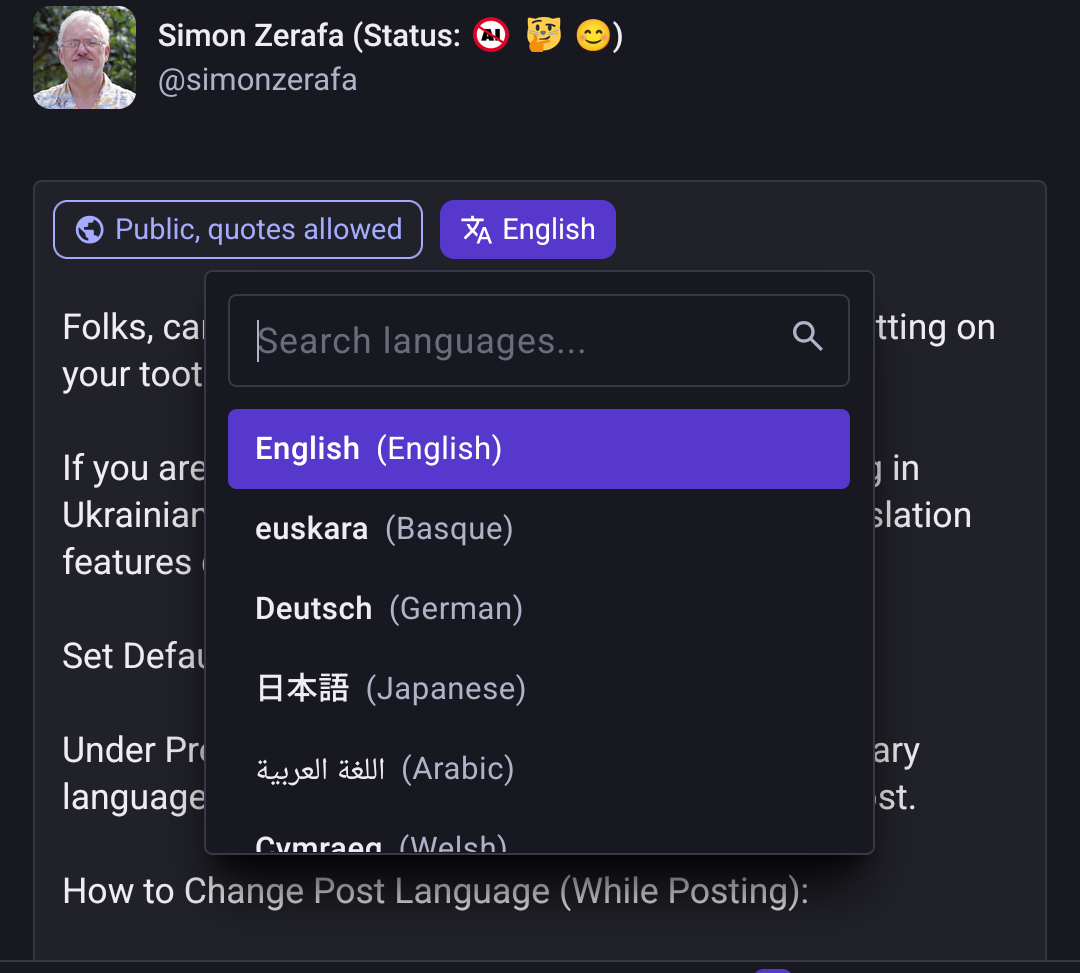This screenshot has height=973, width=1080.
Task: Click the globe visibility icon
Action: pyautogui.click(x=90, y=230)
